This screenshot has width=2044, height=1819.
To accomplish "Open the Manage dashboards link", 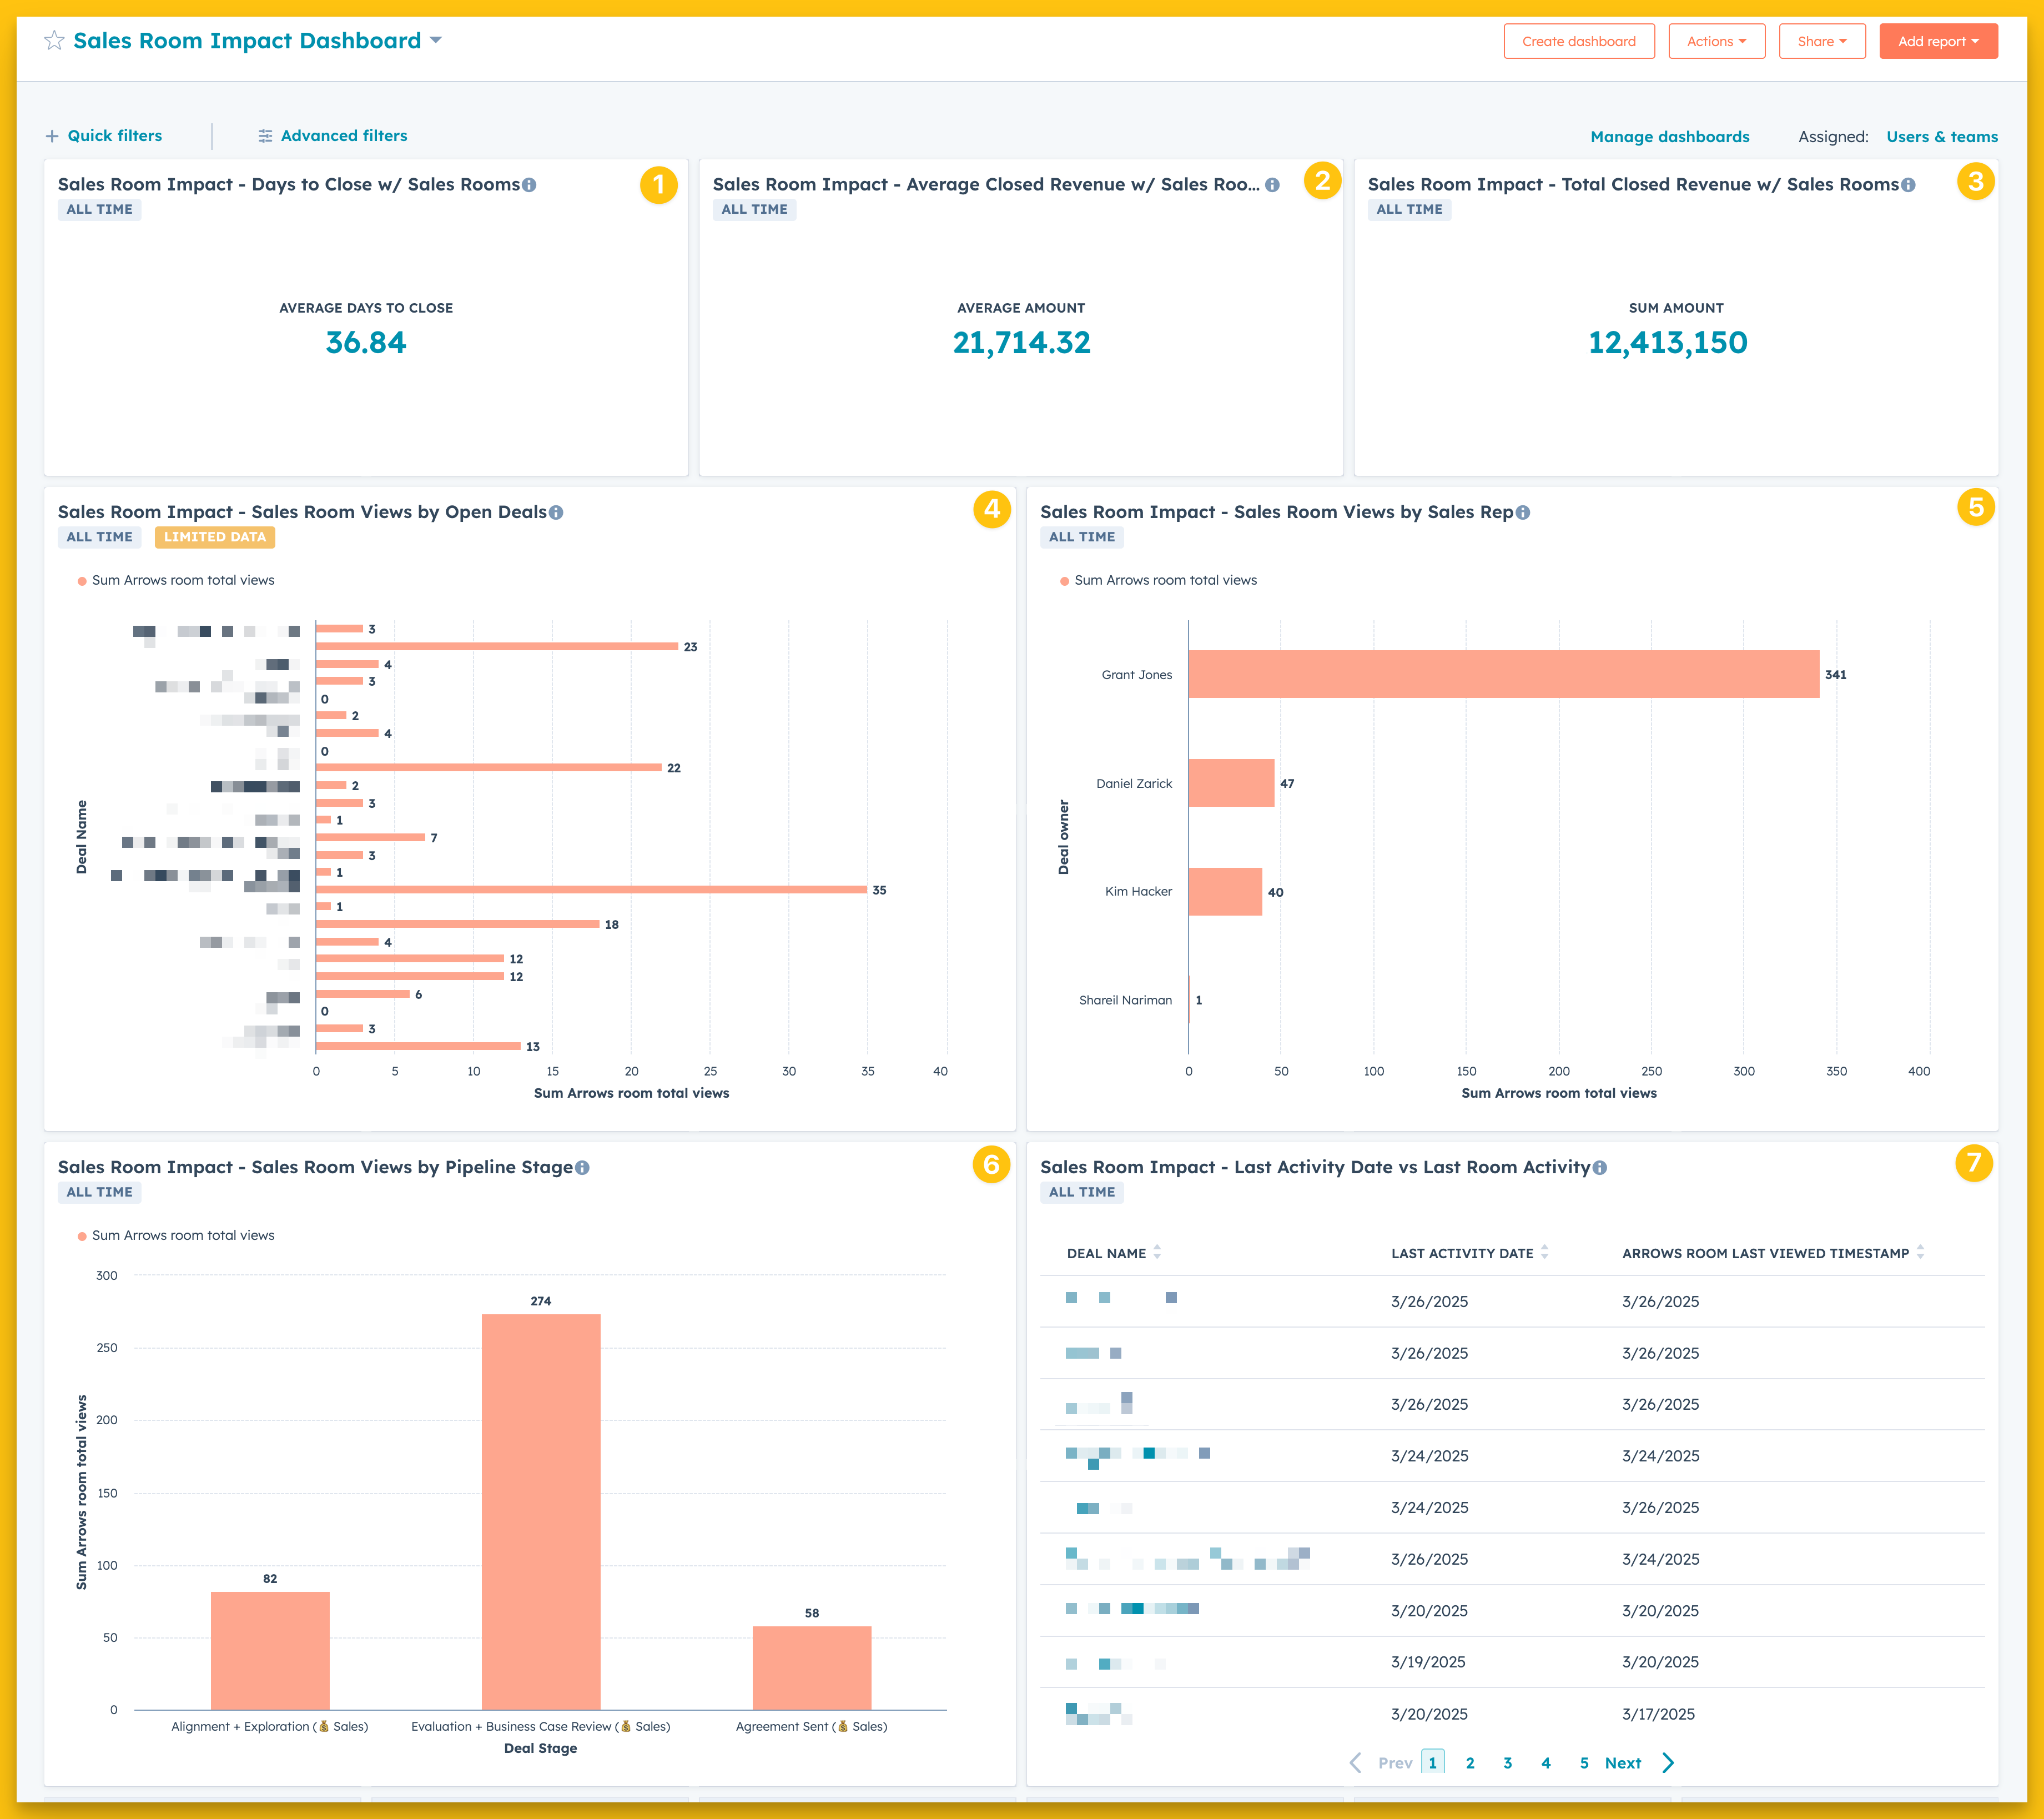I will [1669, 137].
